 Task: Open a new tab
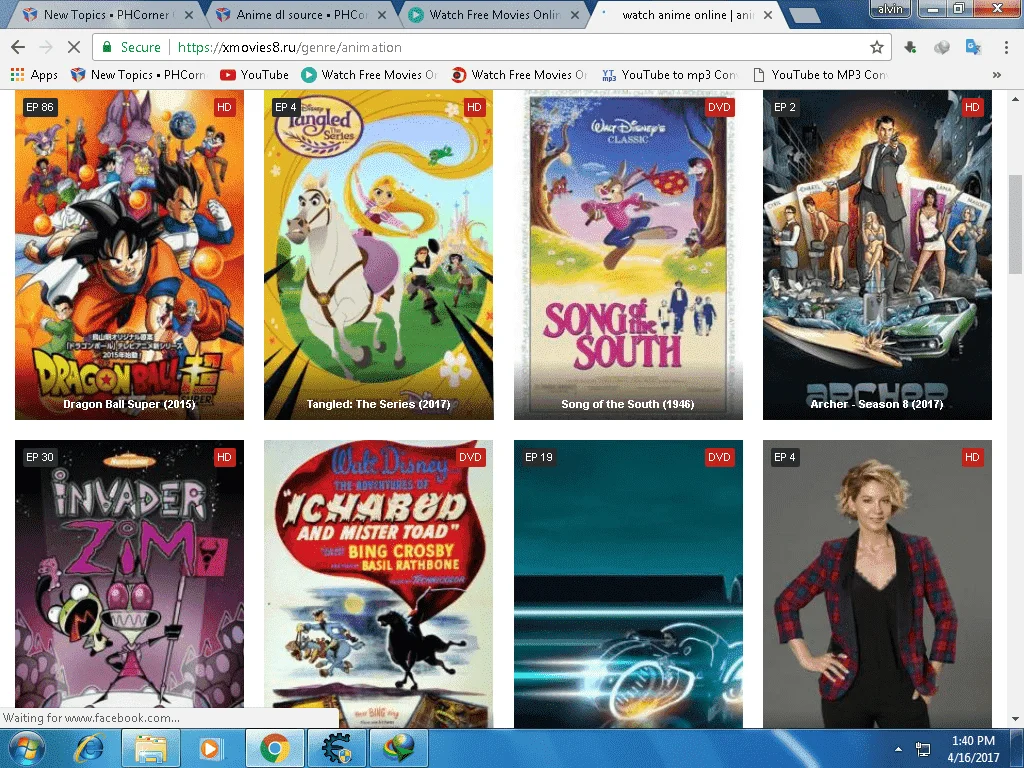pyautogui.click(x=804, y=15)
